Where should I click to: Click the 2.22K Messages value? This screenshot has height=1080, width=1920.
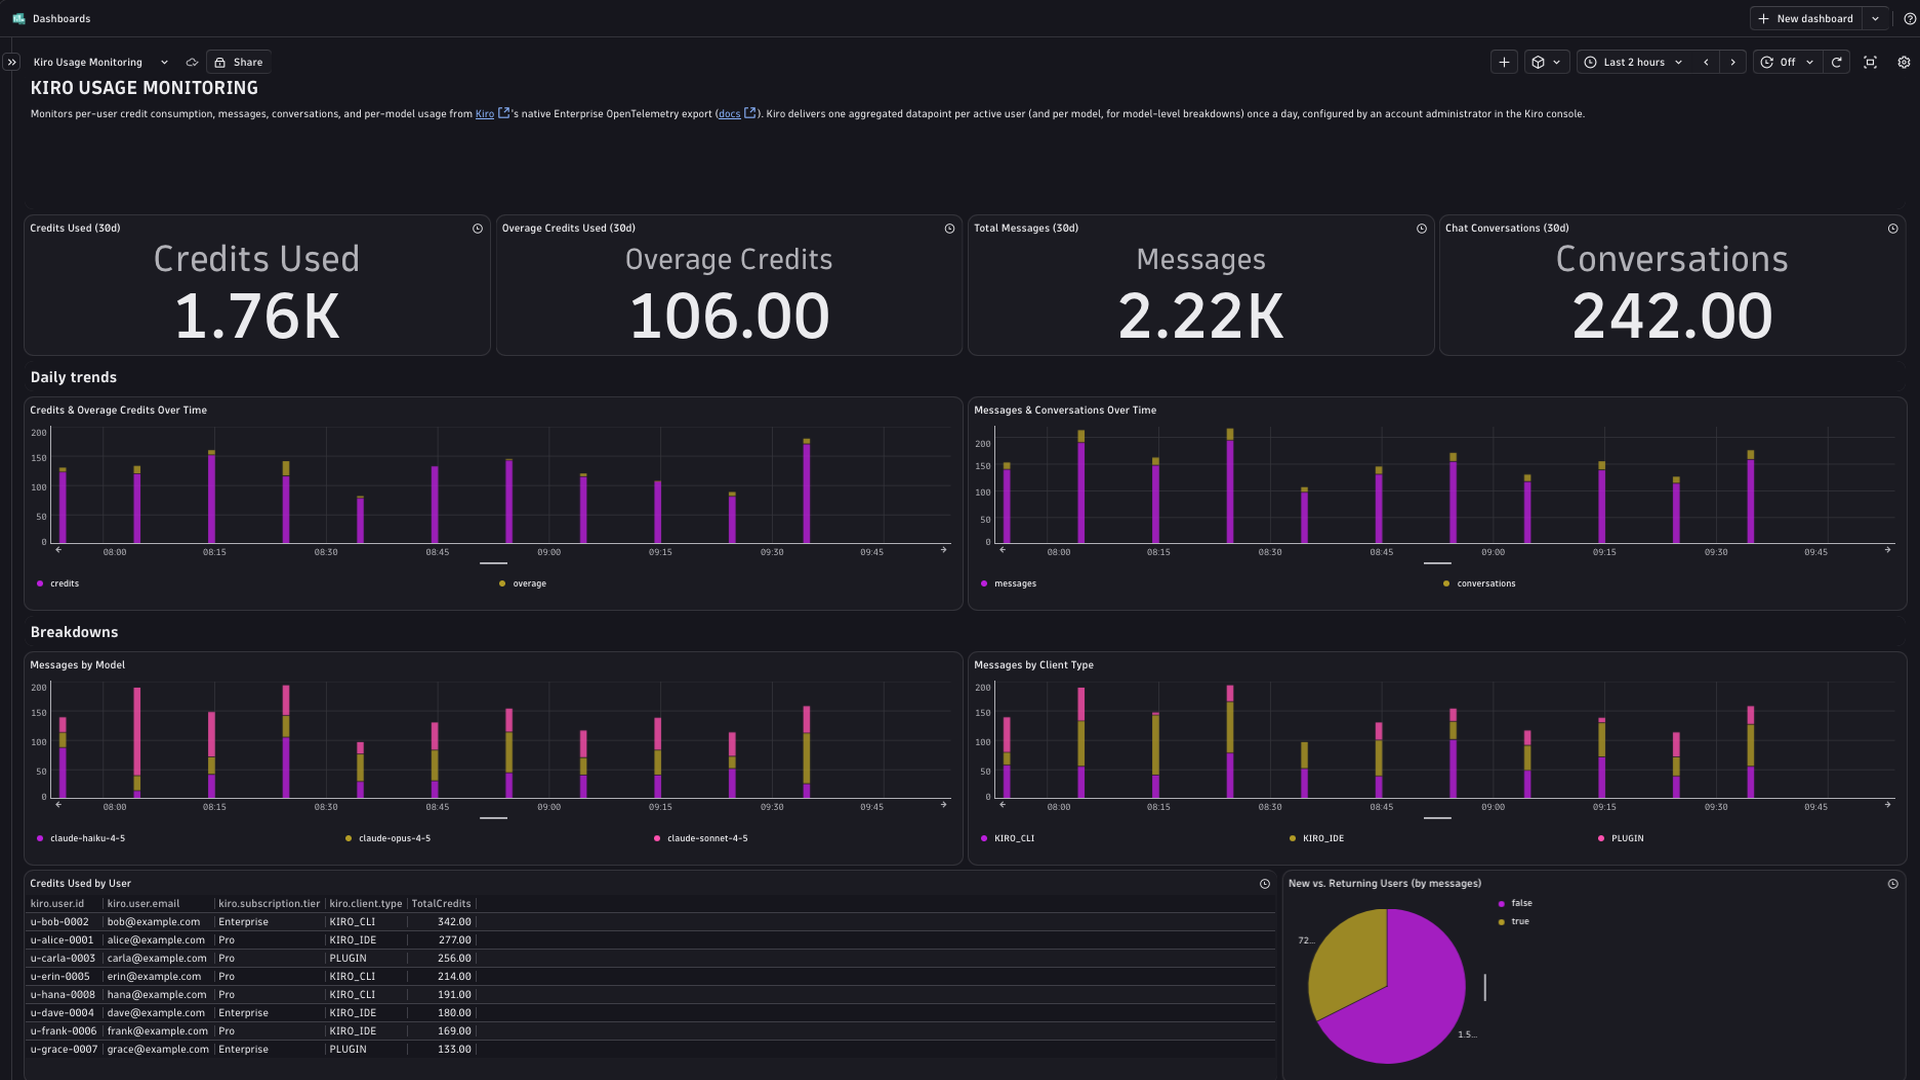coord(1200,317)
